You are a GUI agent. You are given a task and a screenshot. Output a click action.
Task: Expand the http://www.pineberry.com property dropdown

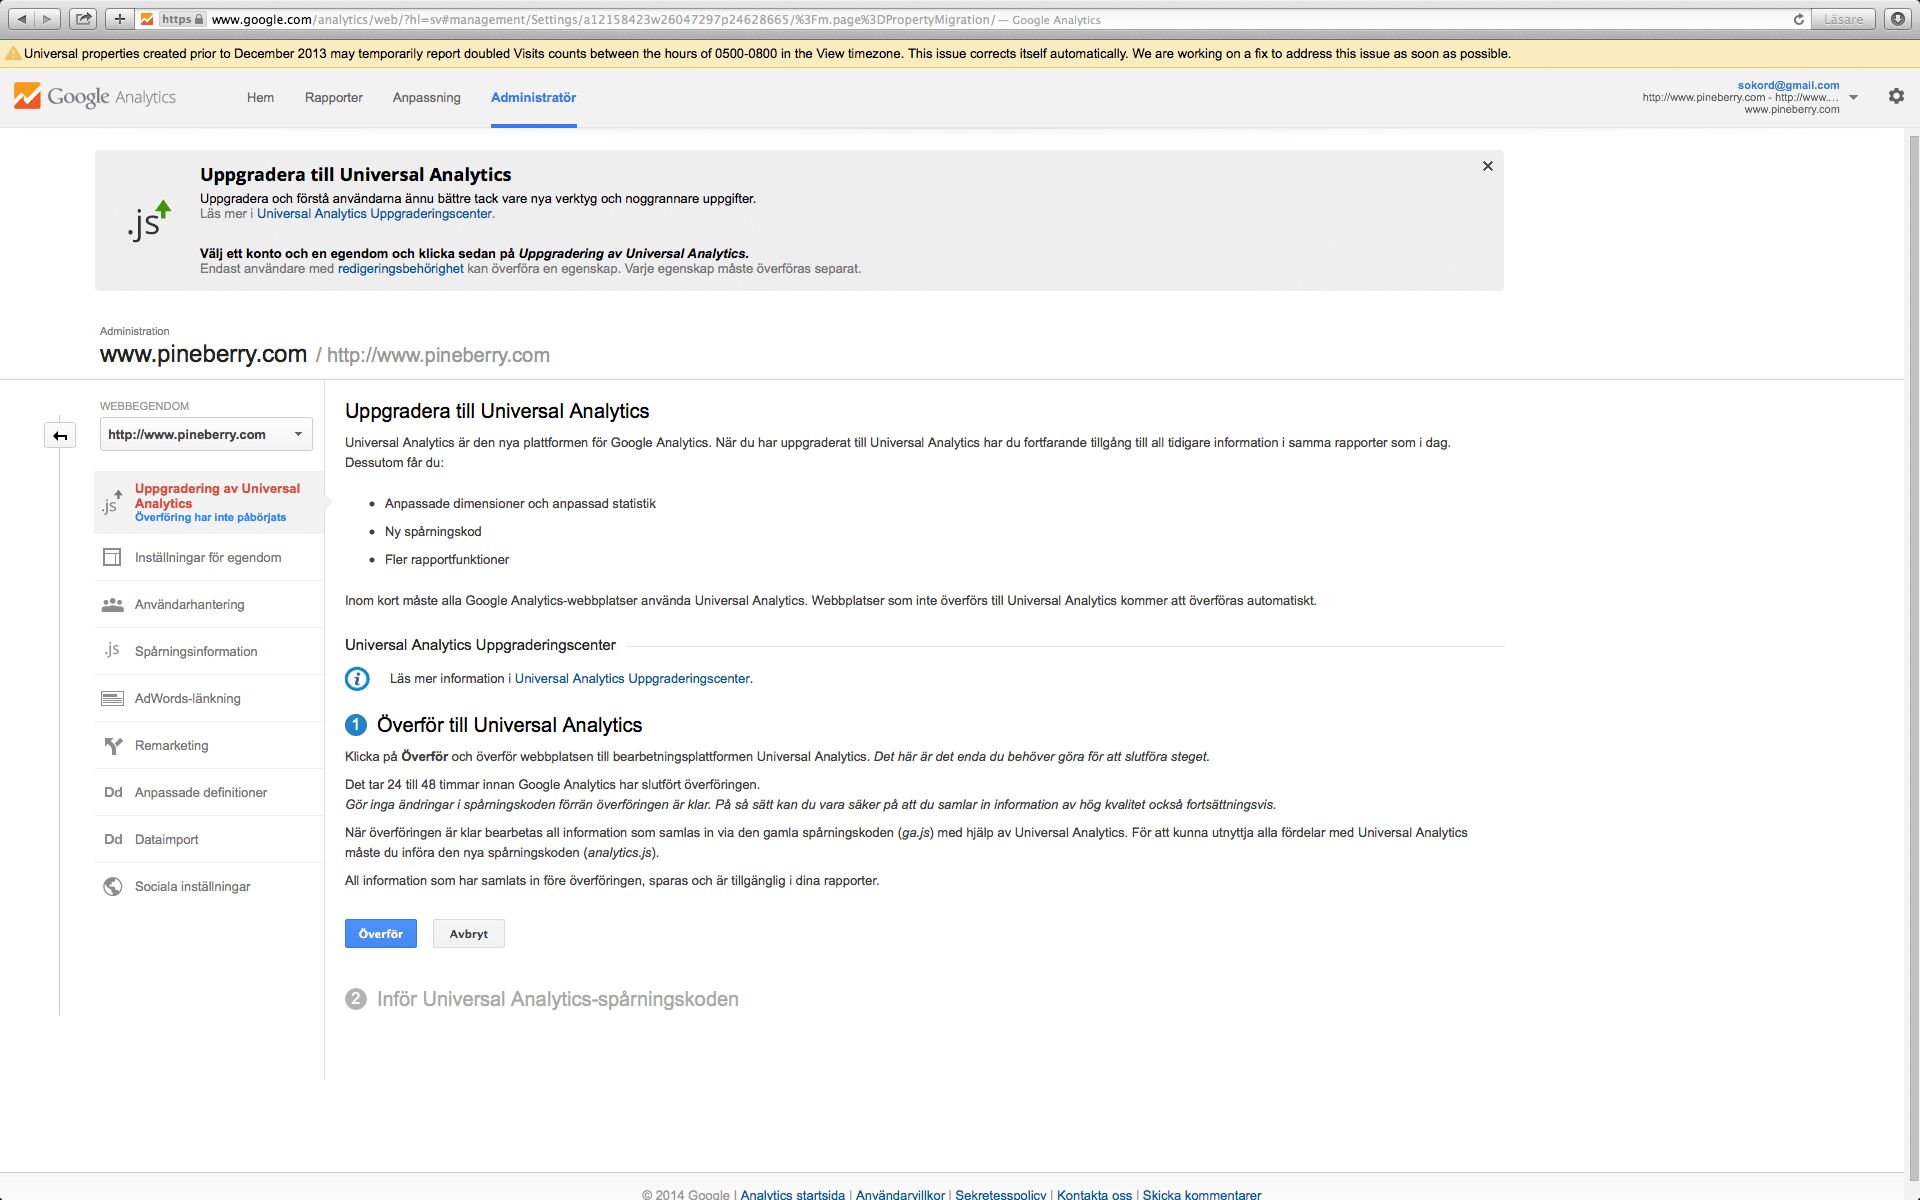206,434
